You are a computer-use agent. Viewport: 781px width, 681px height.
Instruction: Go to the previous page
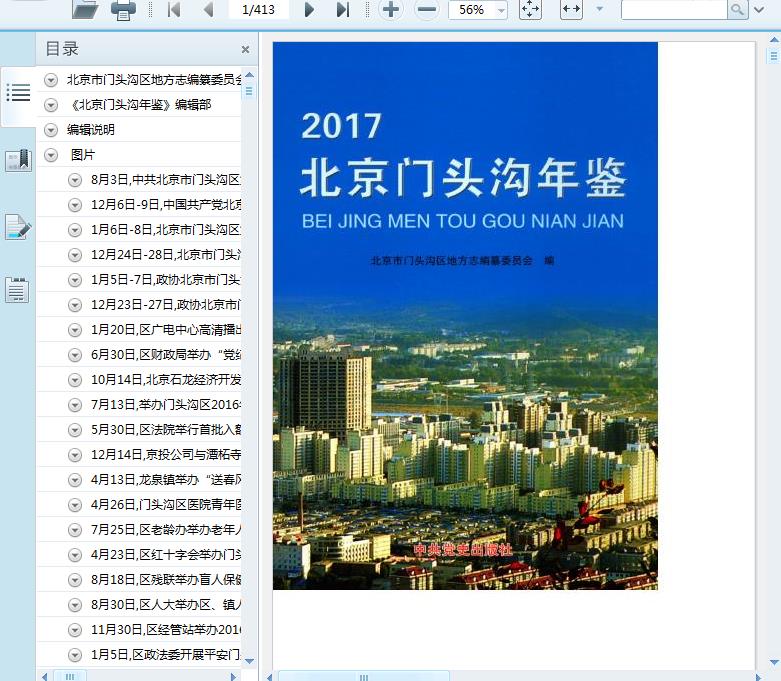(x=208, y=10)
